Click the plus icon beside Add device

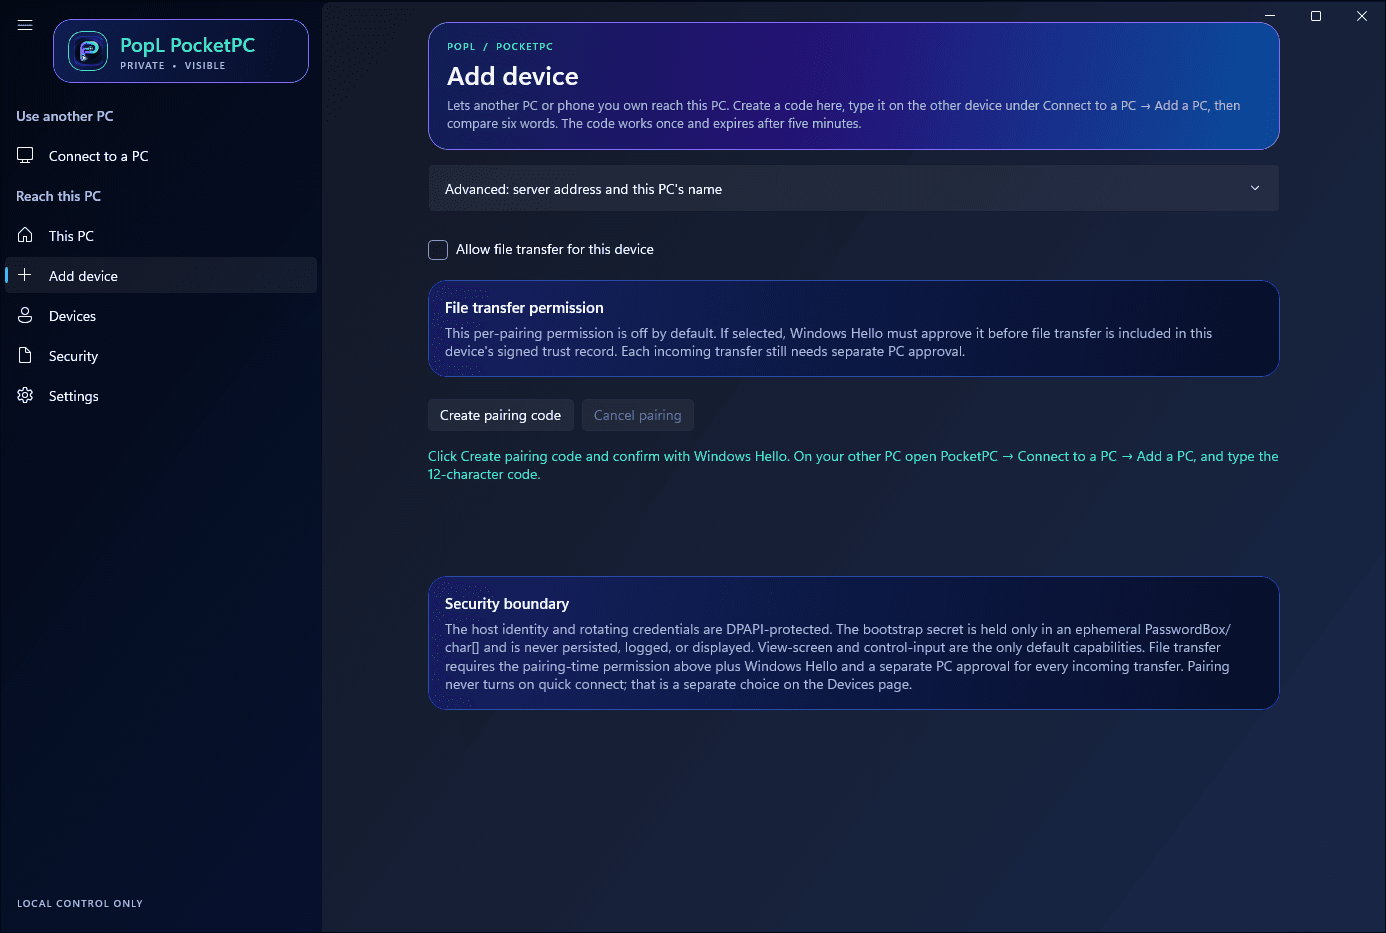click(x=25, y=275)
